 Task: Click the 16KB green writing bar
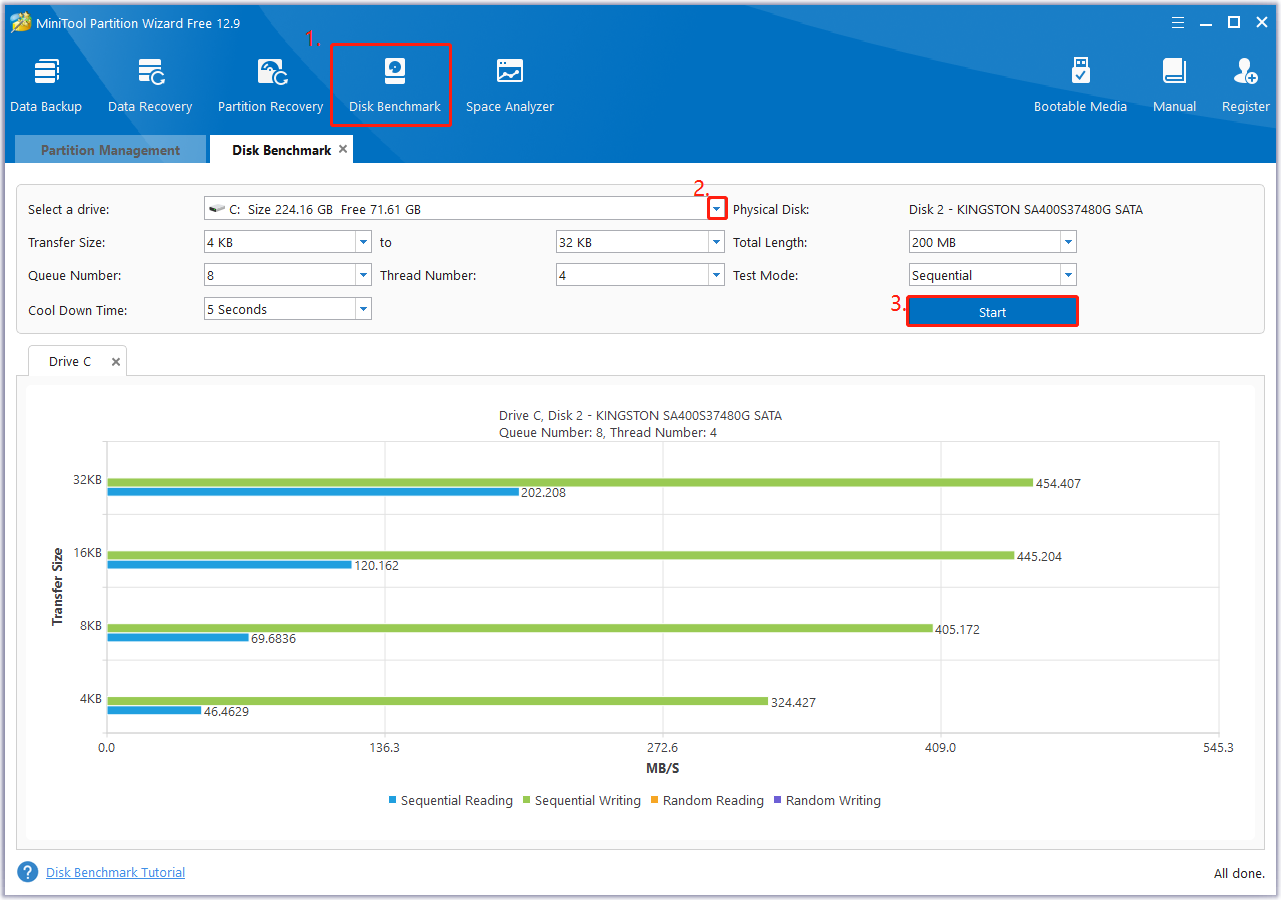point(560,555)
